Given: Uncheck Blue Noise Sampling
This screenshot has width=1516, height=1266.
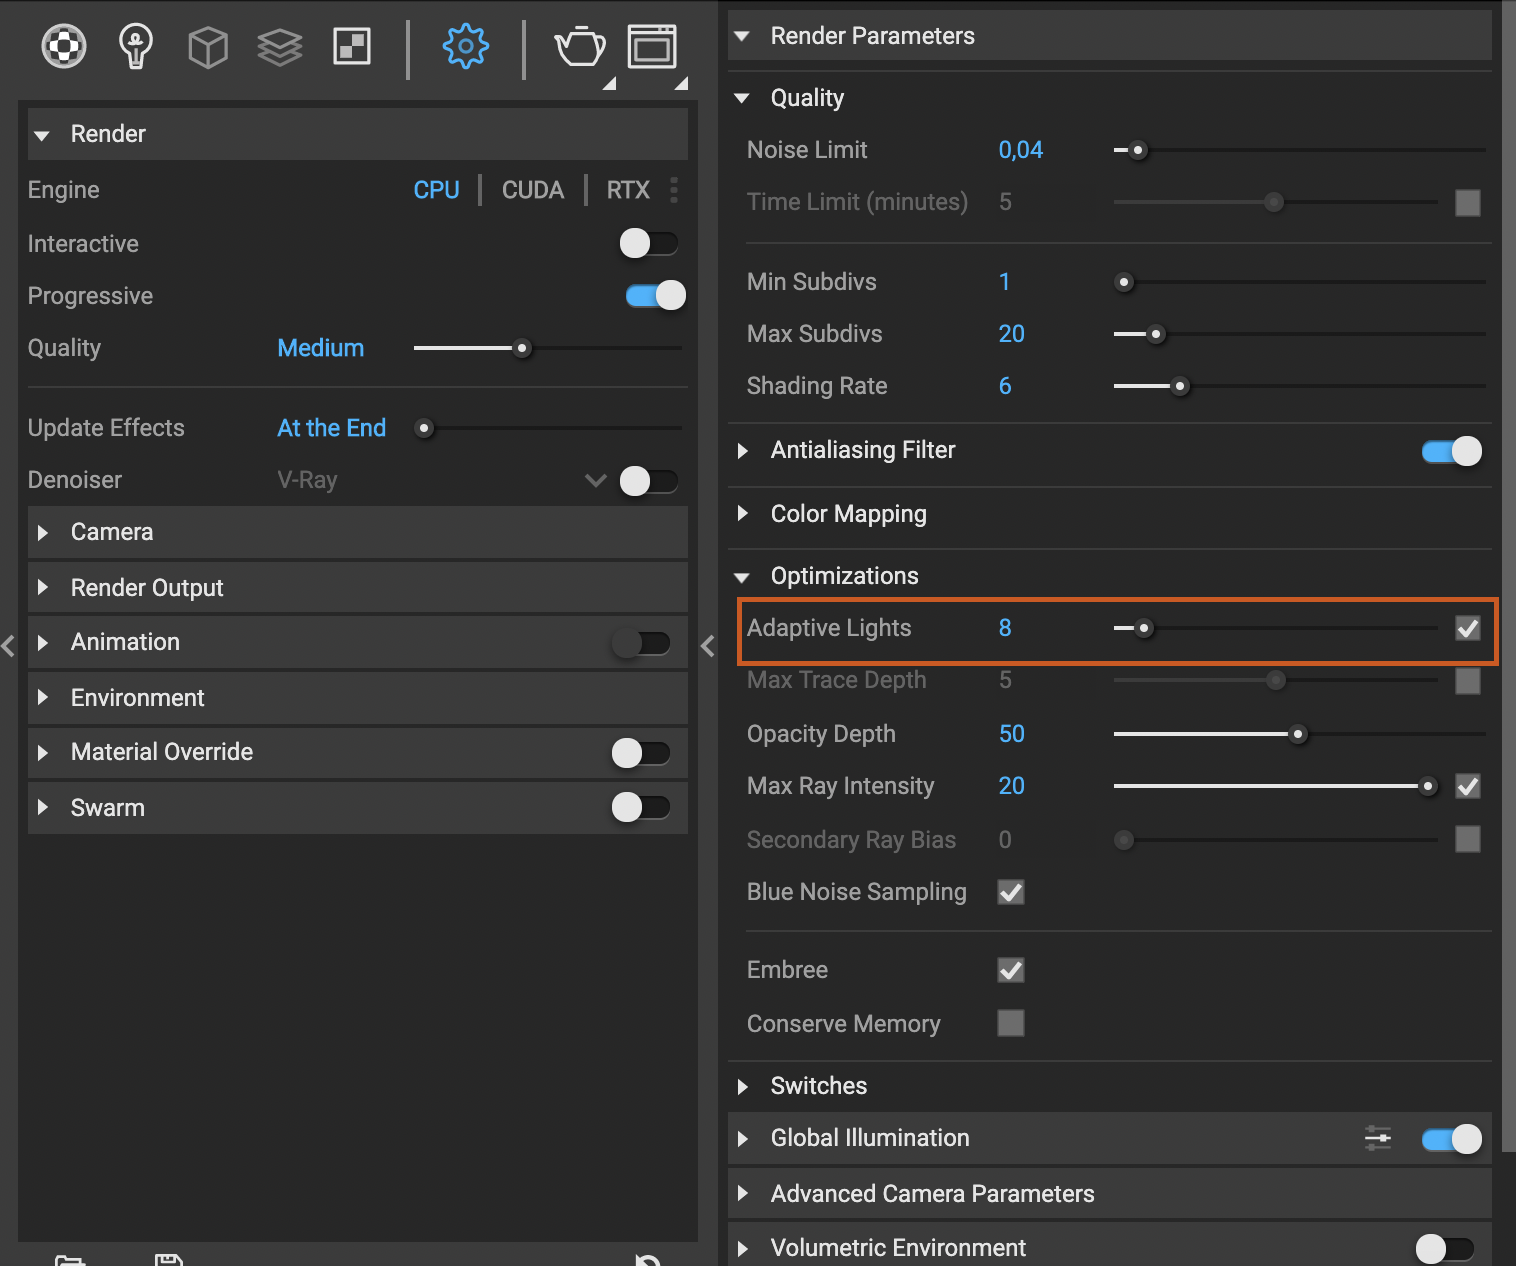Looking at the screenshot, I should (x=1011, y=892).
